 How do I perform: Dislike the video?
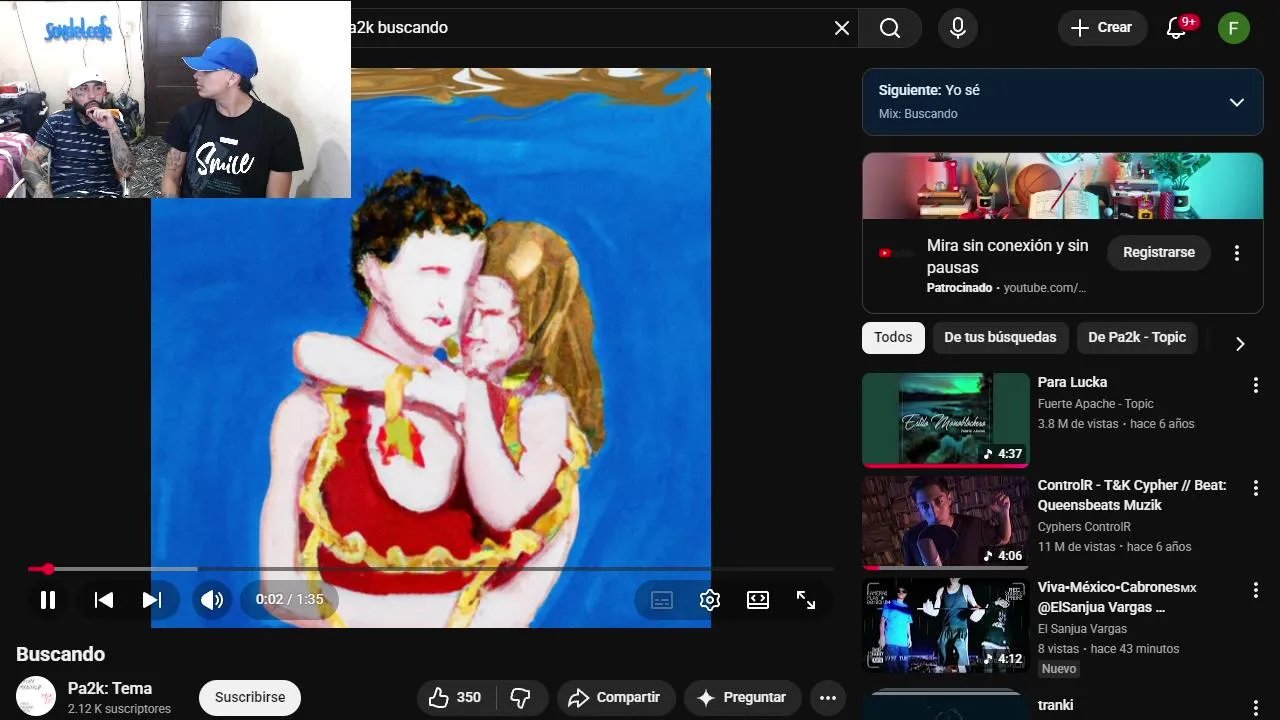(521, 698)
